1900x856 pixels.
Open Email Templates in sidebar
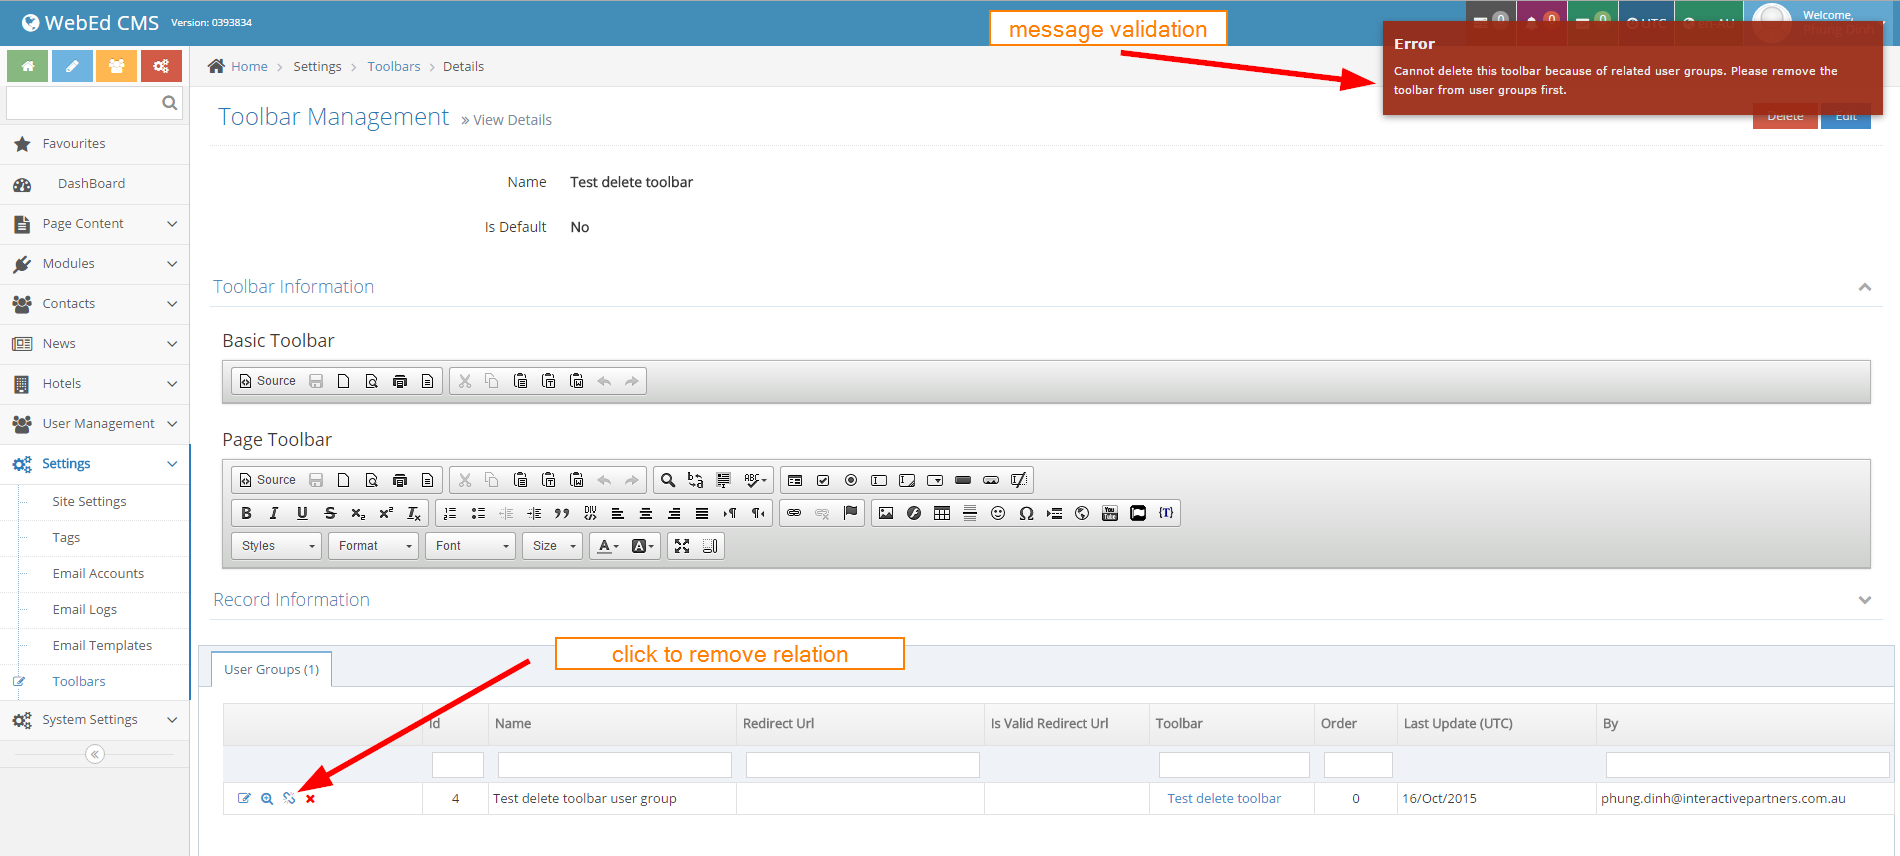(x=102, y=646)
